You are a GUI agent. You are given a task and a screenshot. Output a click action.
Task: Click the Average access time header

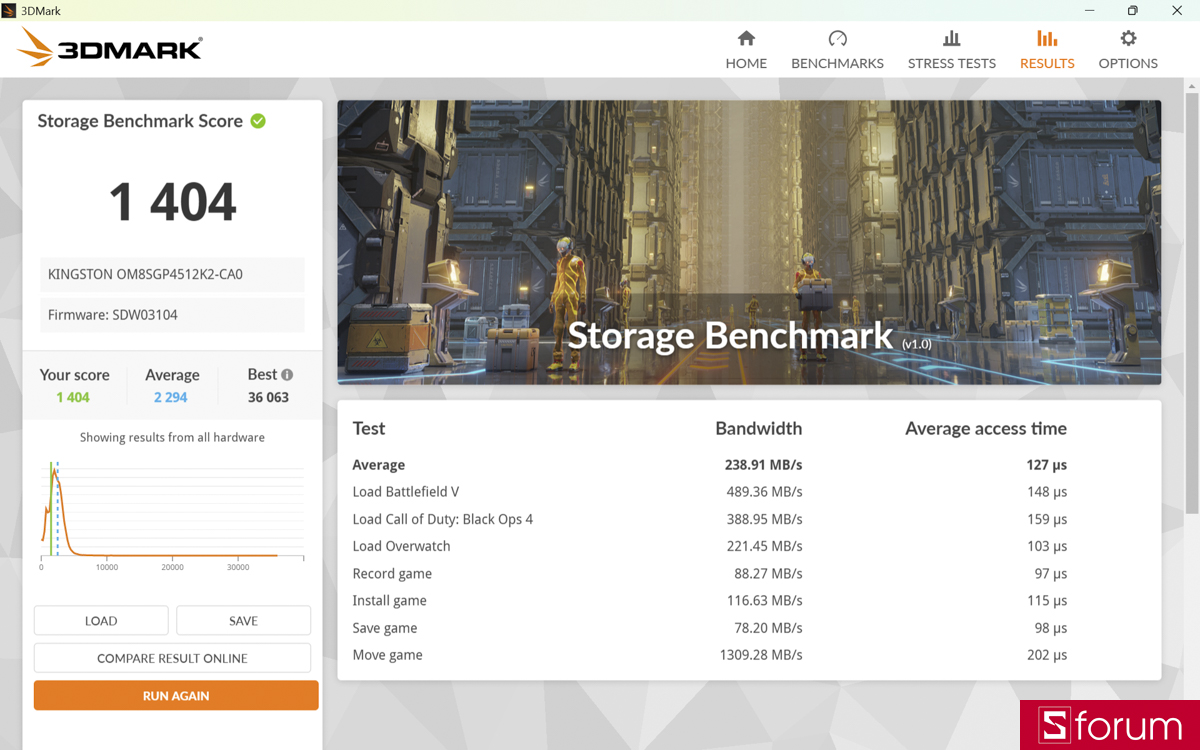[986, 428]
